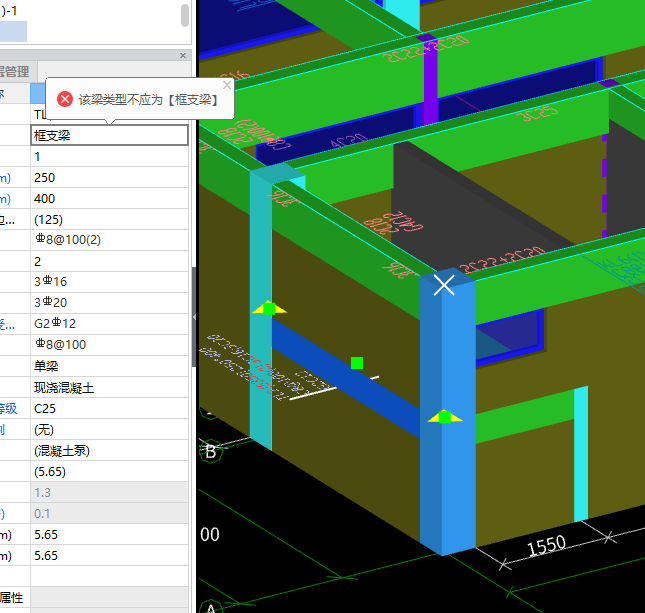Select the (混凝土泵) pump type cell
This screenshot has height=613, width=645.
[109, 450]
